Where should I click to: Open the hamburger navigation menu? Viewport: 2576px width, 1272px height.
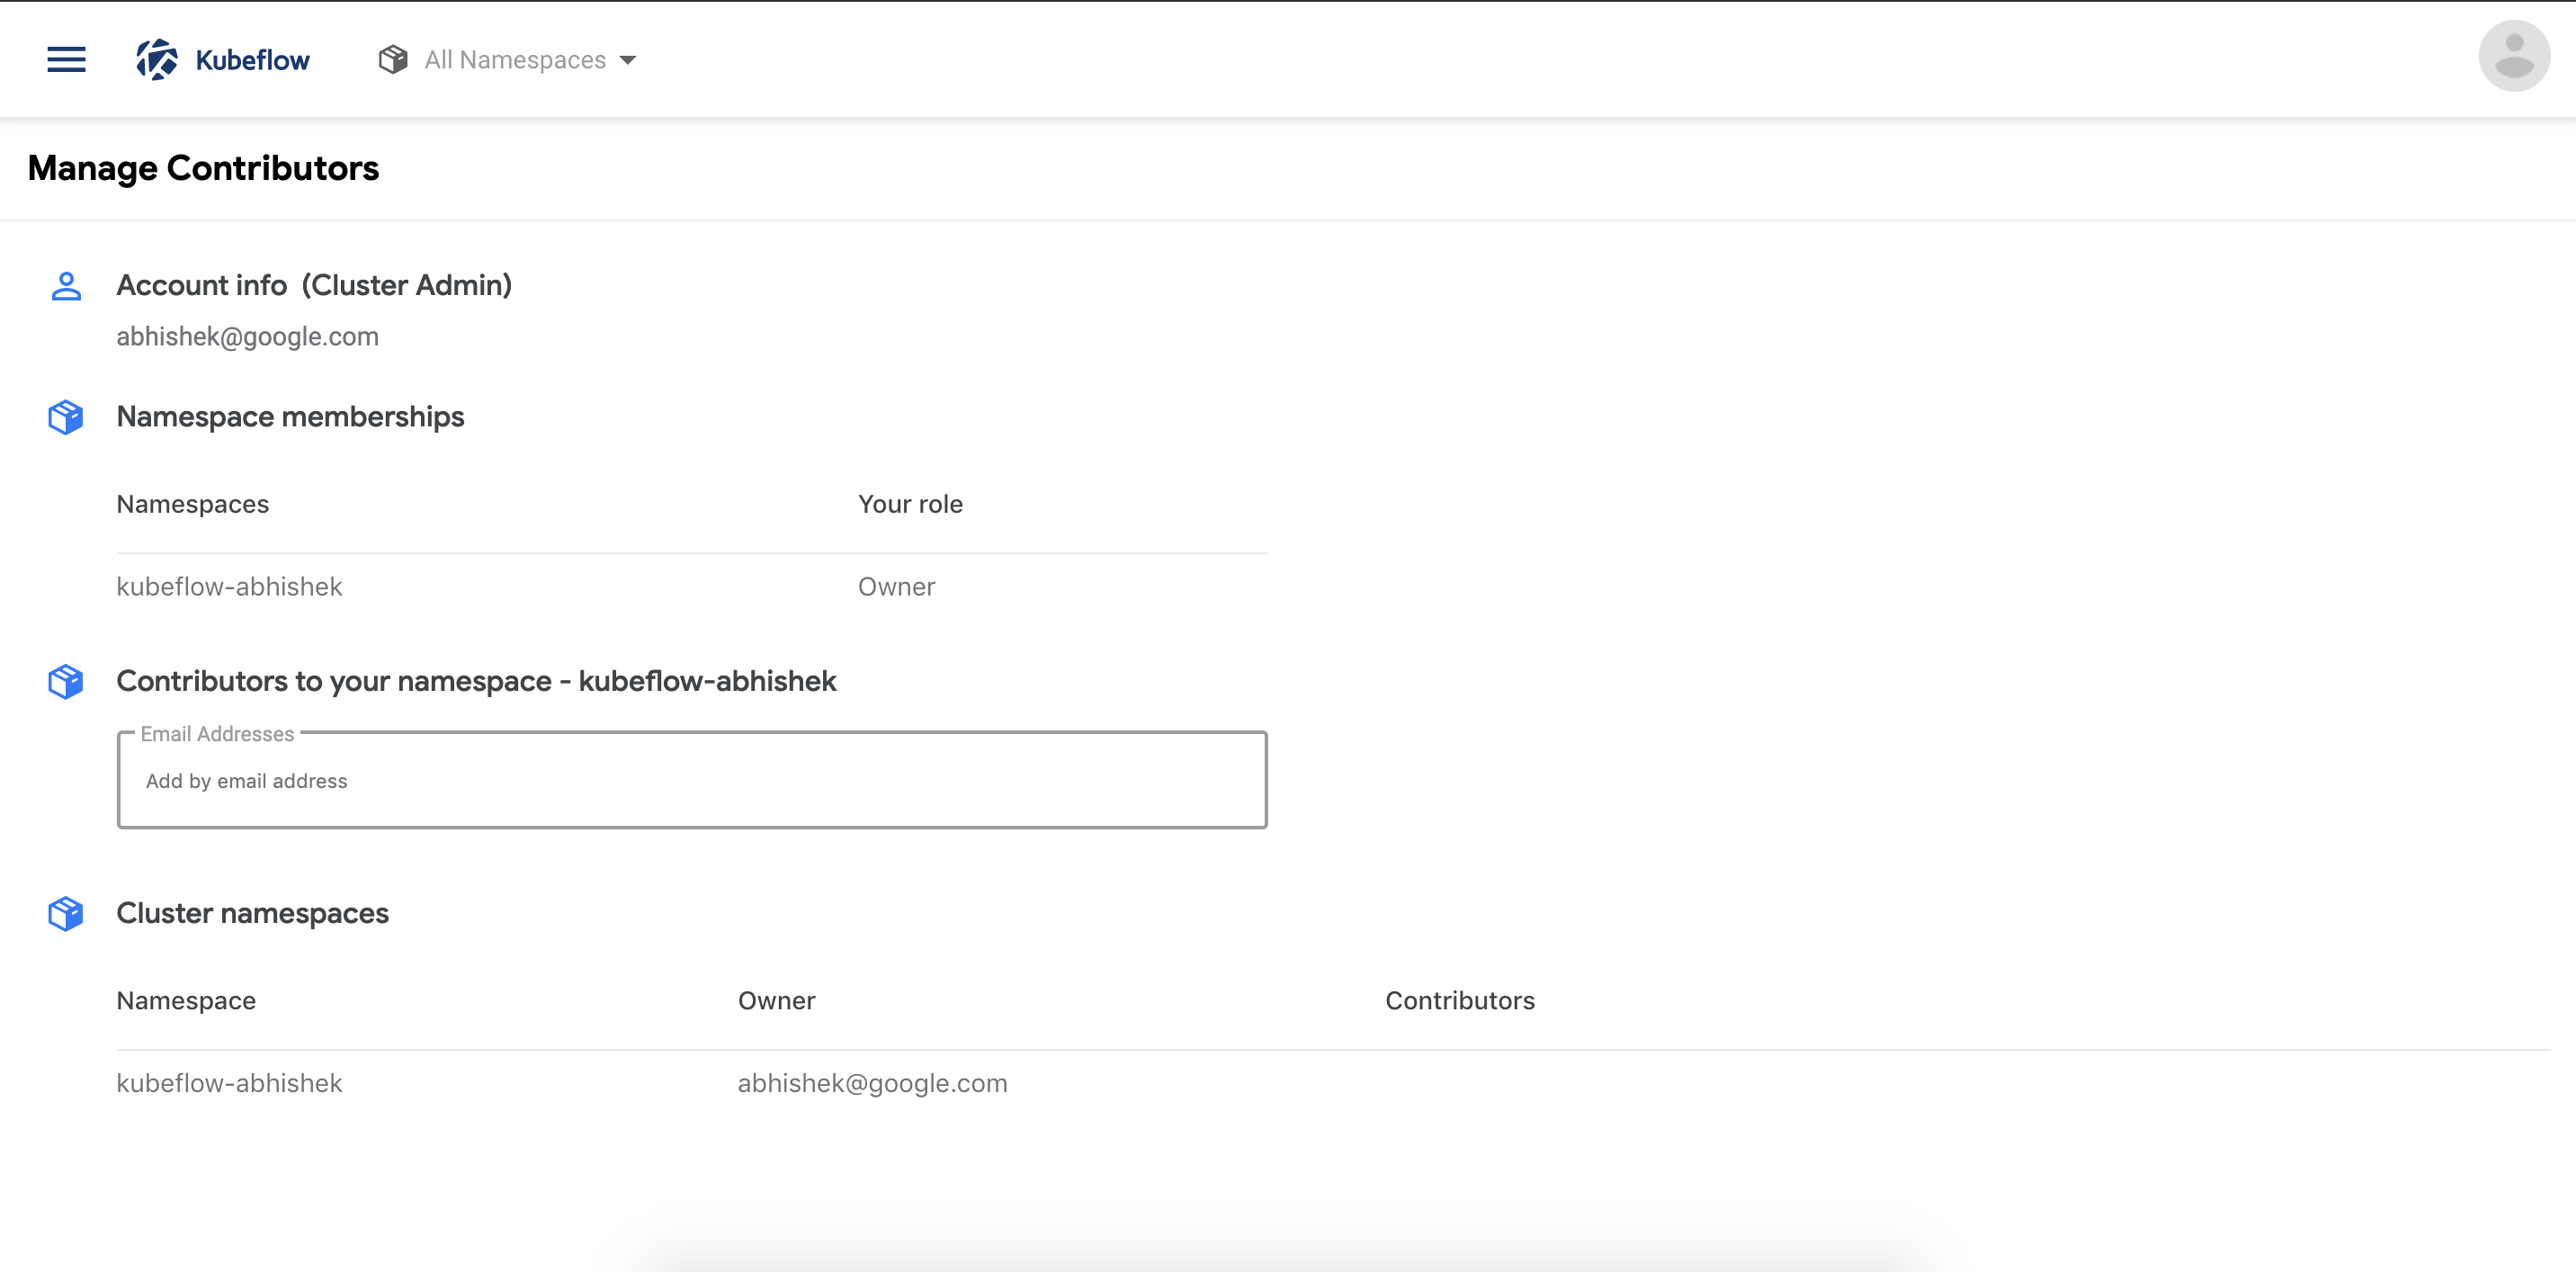66,60
